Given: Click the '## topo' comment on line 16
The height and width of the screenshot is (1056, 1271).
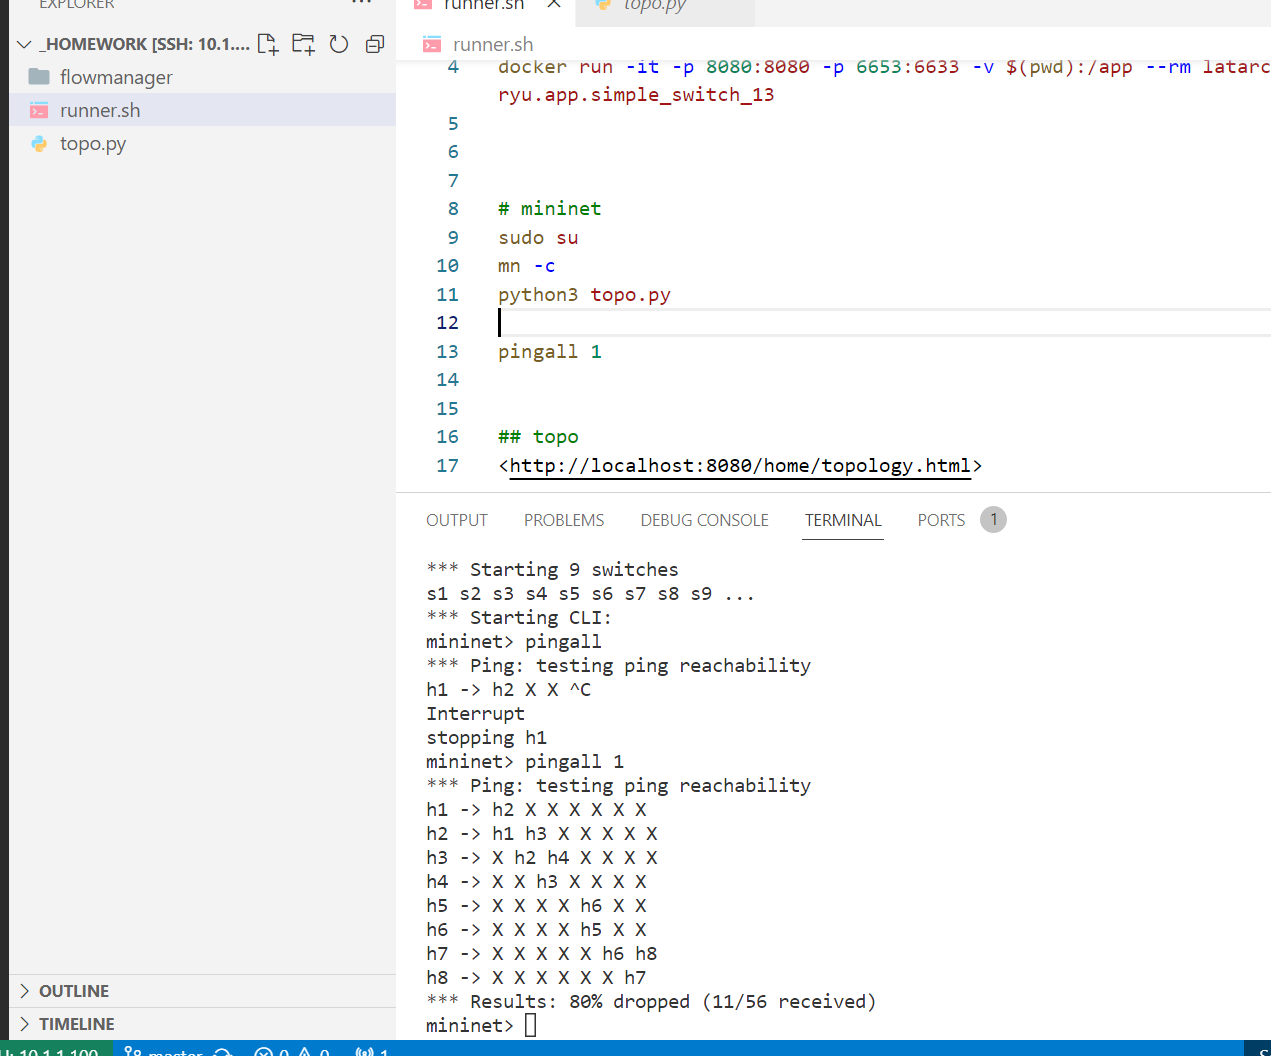Looking at the screenshot, I should coord(538,437).
